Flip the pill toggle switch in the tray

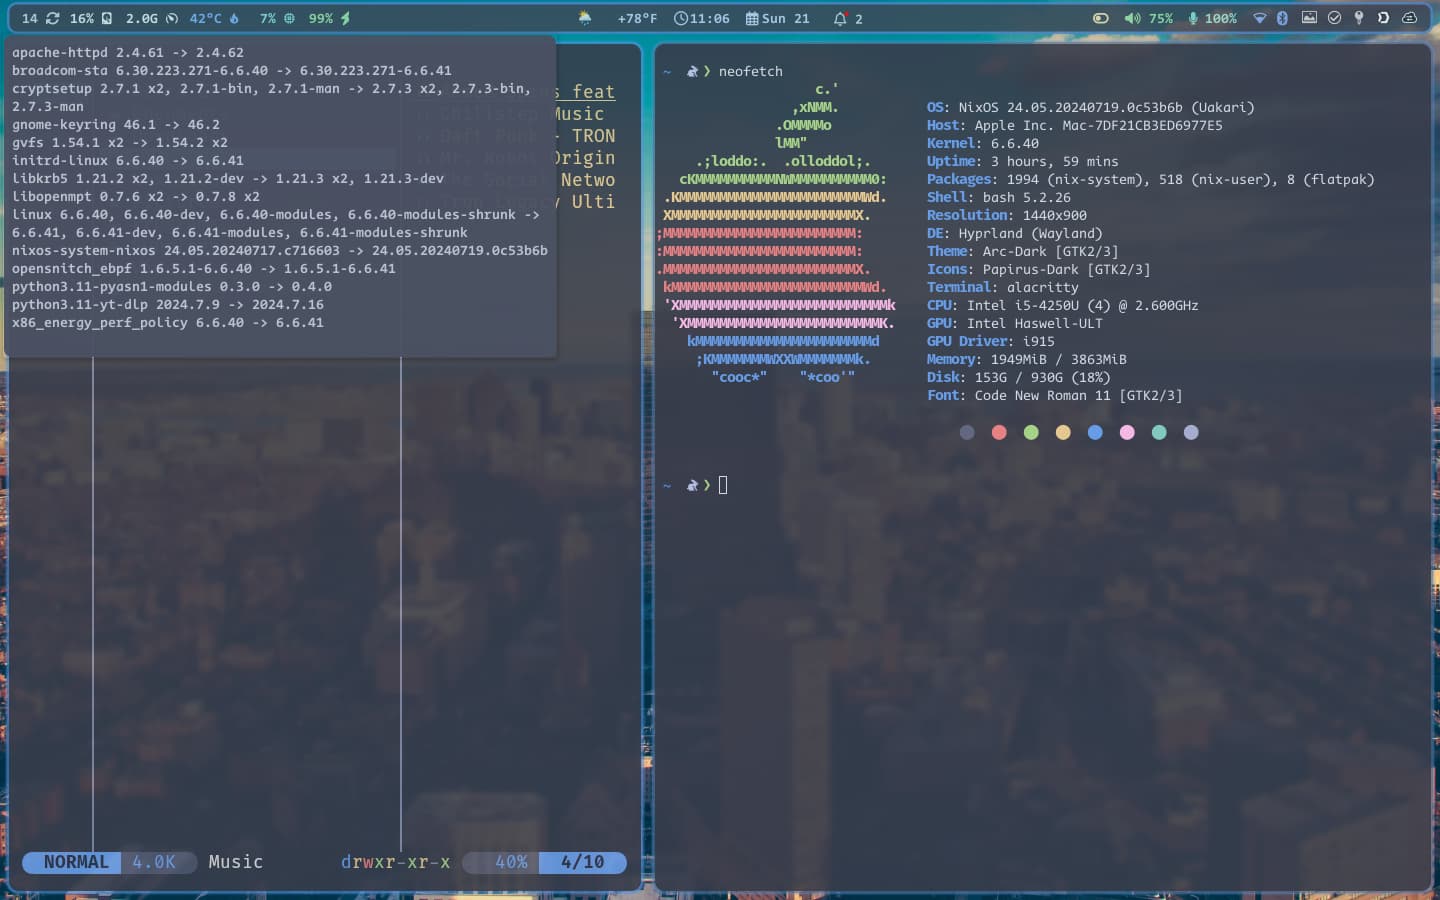tap(1101, 17)
